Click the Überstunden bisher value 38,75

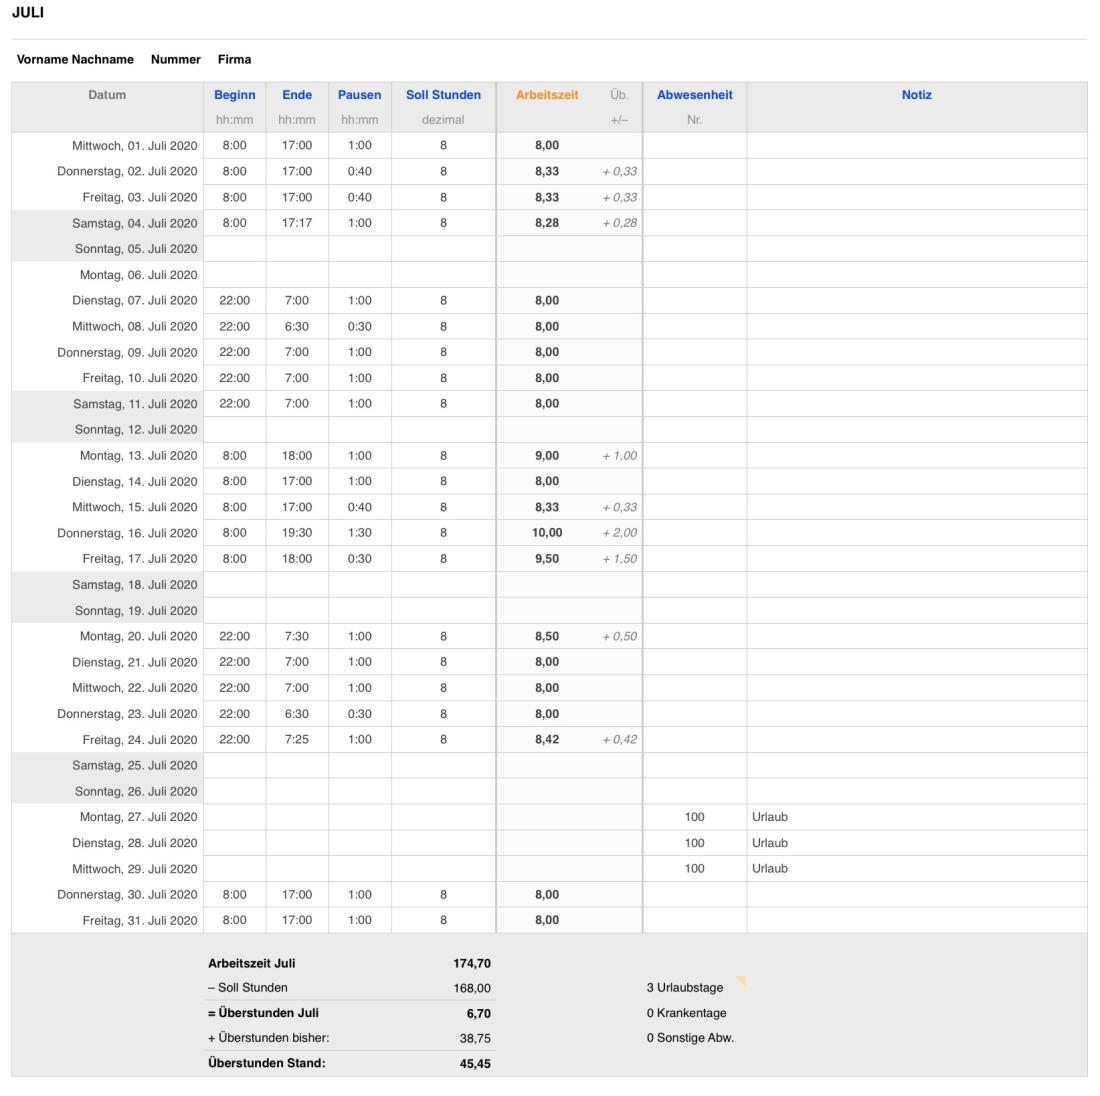point(475,1038)
